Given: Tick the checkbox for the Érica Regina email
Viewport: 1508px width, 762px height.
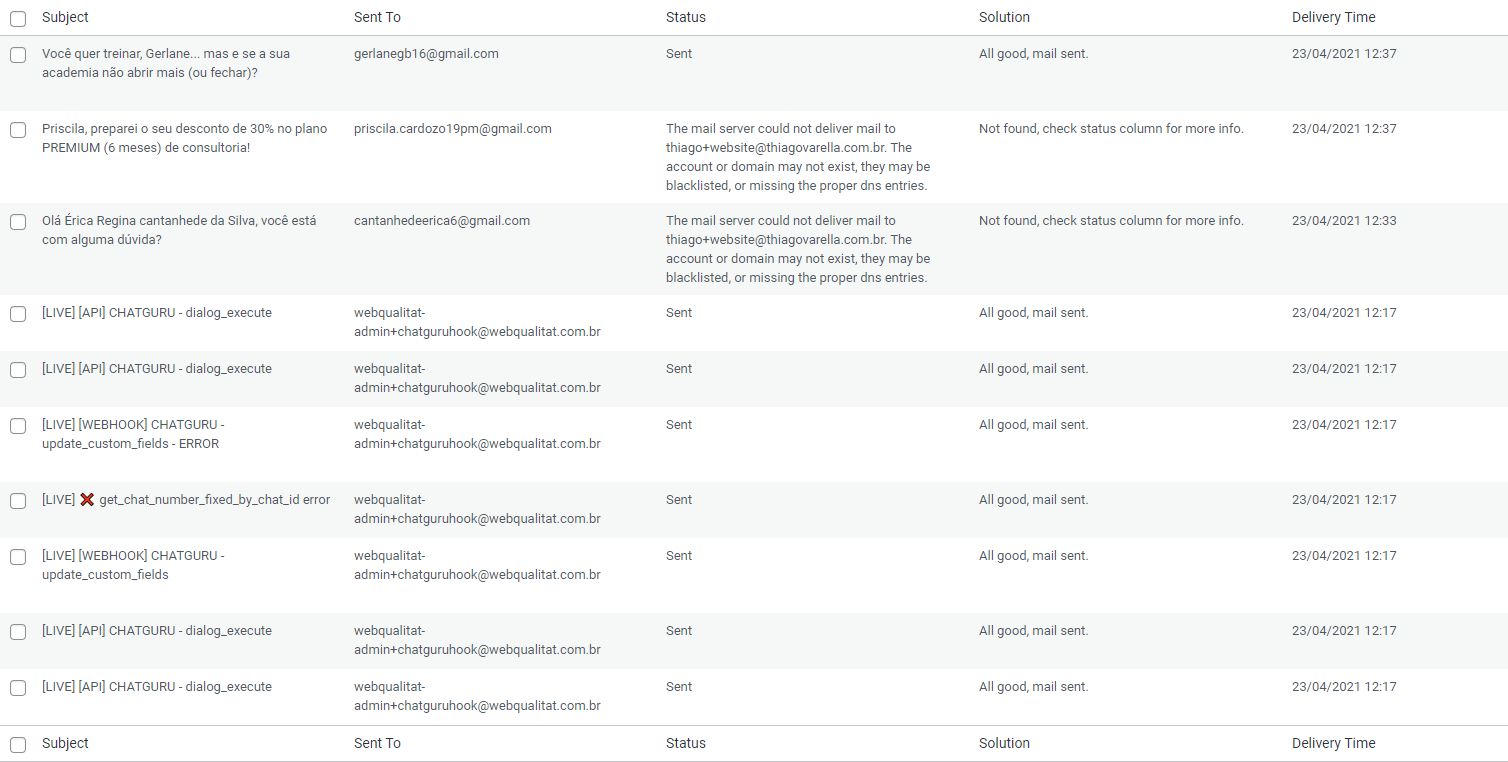Looking at the screenshot, I should click(x=18, y=222).
